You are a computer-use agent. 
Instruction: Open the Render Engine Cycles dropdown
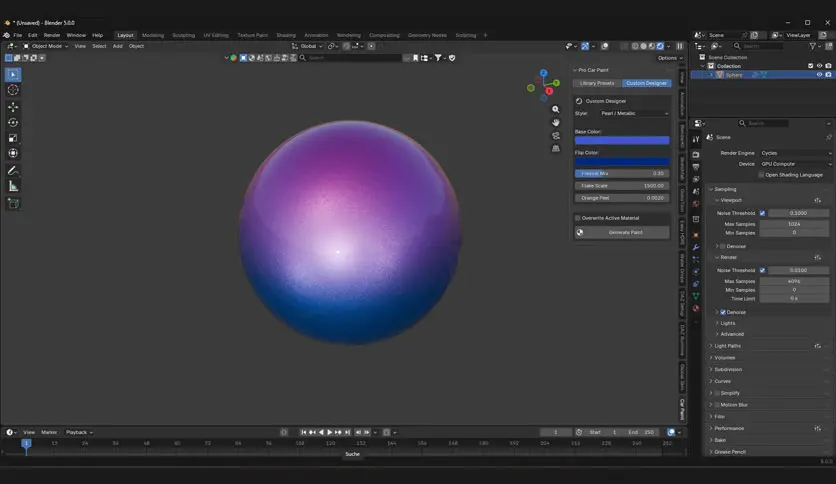[795, 153]
